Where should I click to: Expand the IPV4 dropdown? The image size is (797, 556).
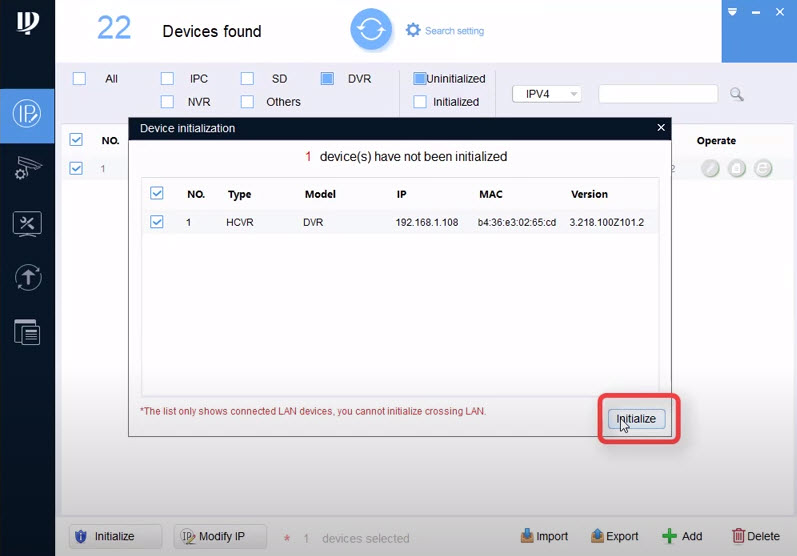546,94
